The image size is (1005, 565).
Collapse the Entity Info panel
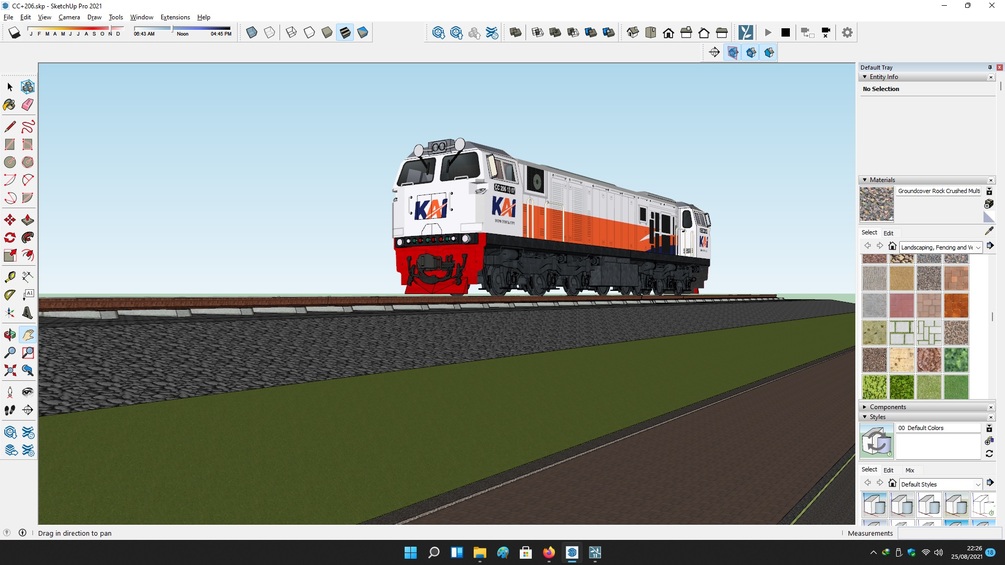[865, 77]
